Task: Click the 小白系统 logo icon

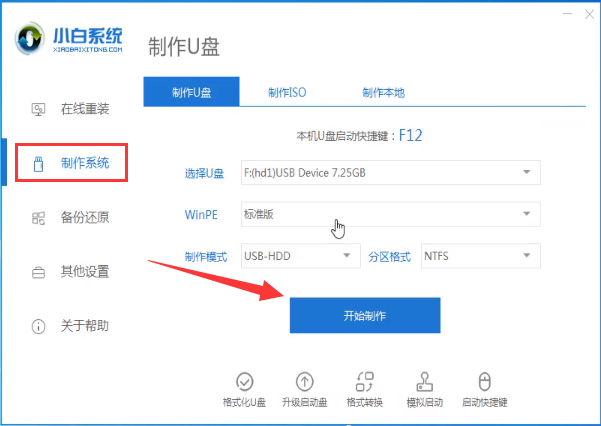Action: (x=30, y=38)
